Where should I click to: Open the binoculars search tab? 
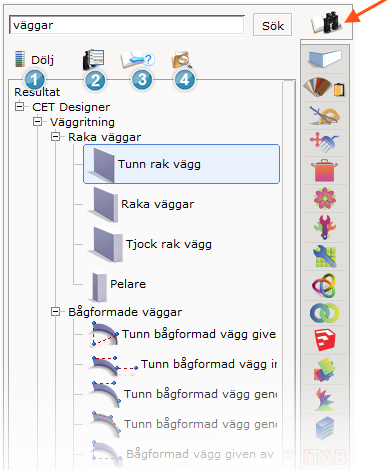[325, 23]
